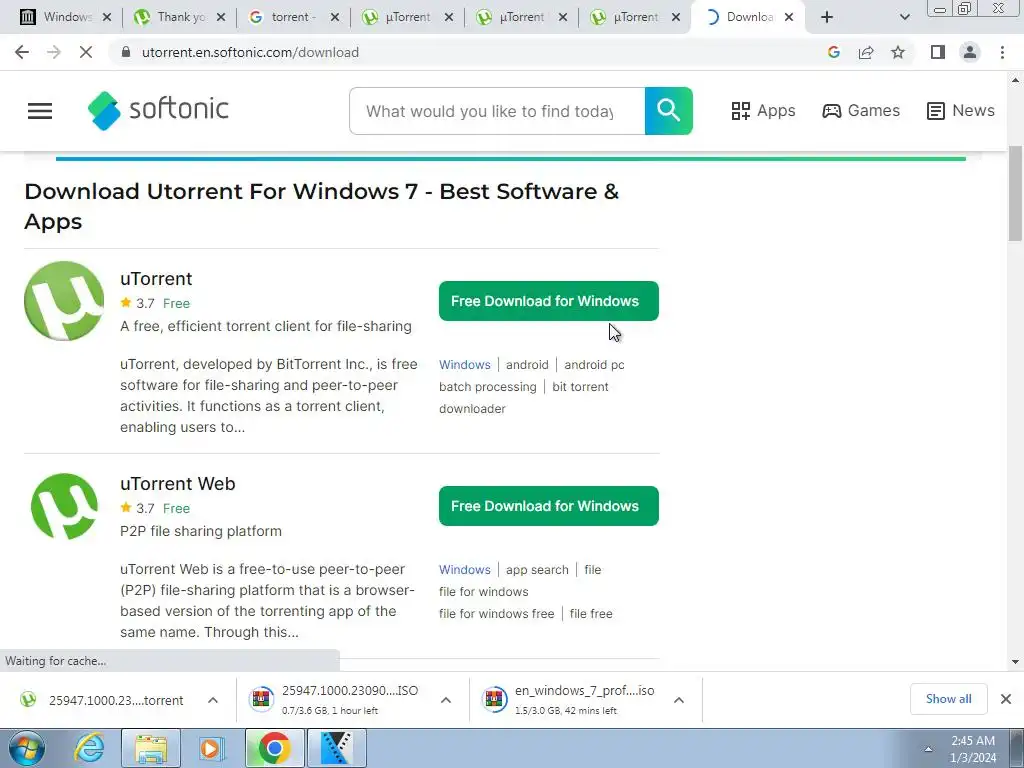Image resolution: width=1024 pixels, height=768 pixels.
Task: Click the android pc tag
Action: coord(594,364)
